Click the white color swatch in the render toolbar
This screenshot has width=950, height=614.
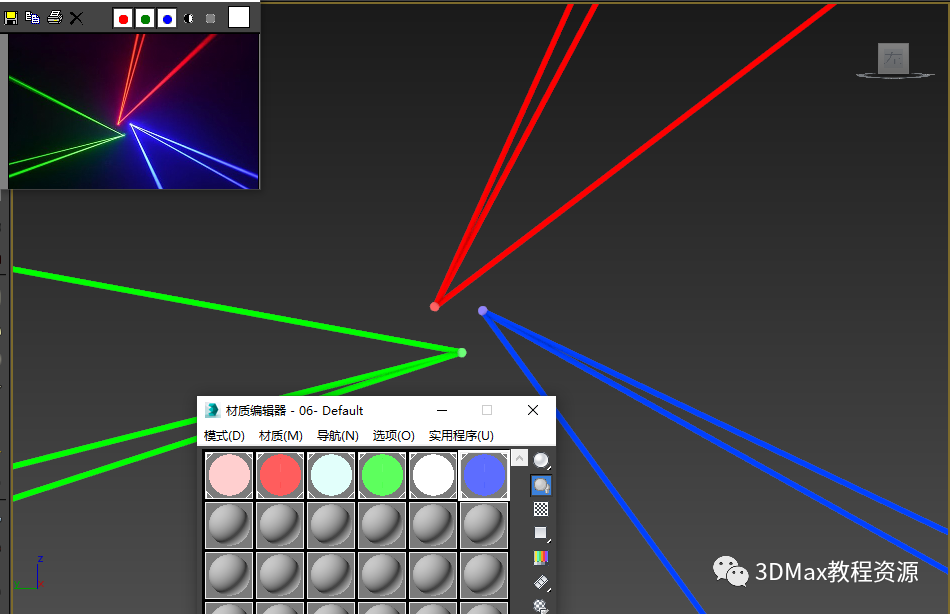coord(239,18)
